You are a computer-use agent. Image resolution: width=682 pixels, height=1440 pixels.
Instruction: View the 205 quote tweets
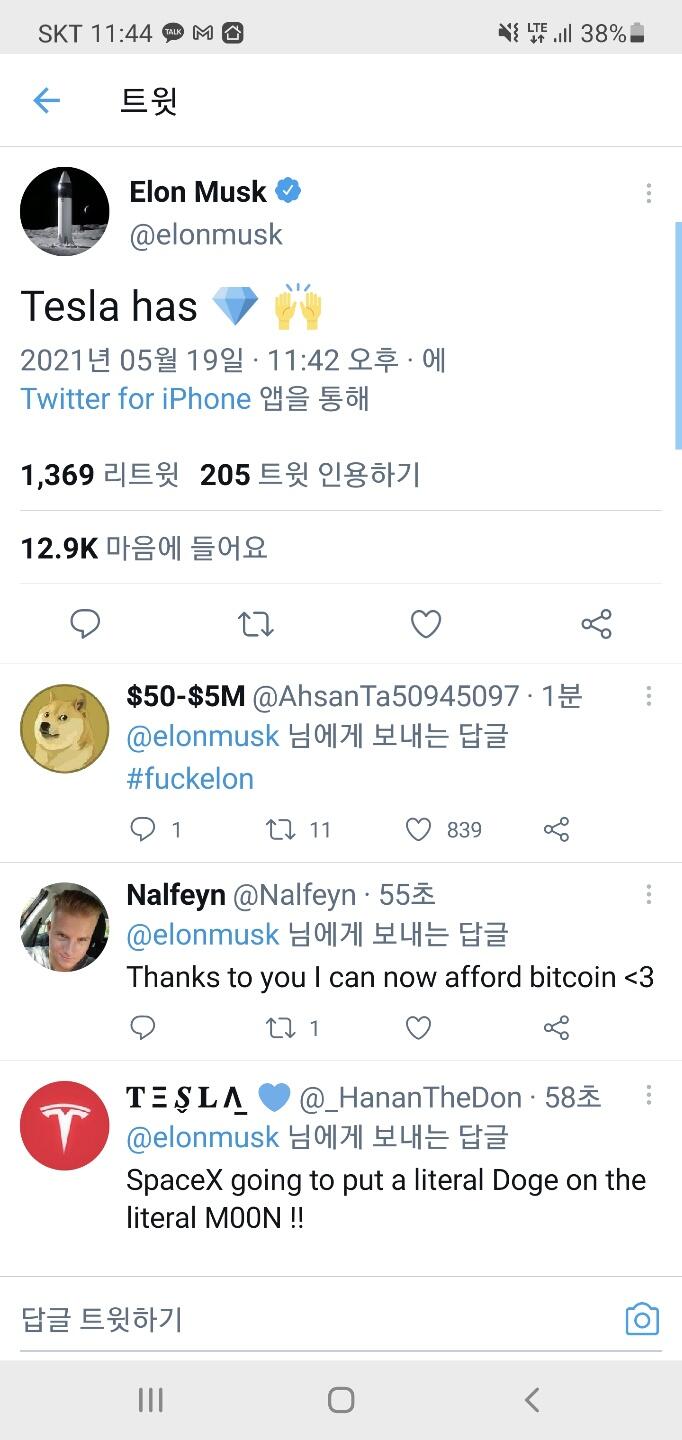click(x=310, y=475)
